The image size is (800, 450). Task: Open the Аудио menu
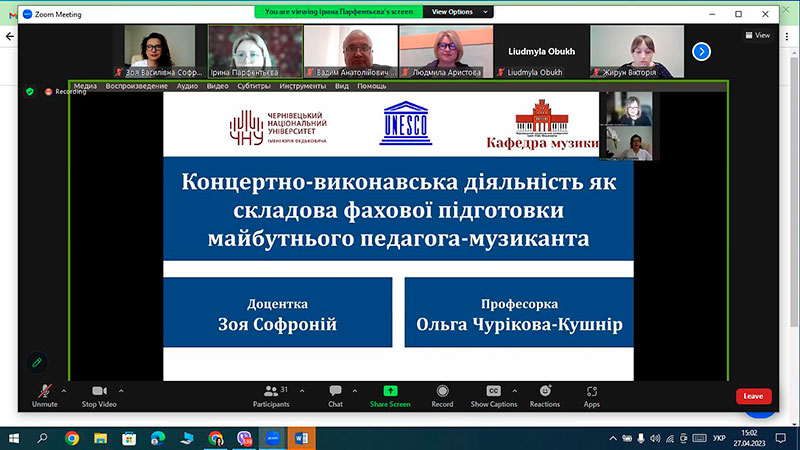(x=187, y=86)
